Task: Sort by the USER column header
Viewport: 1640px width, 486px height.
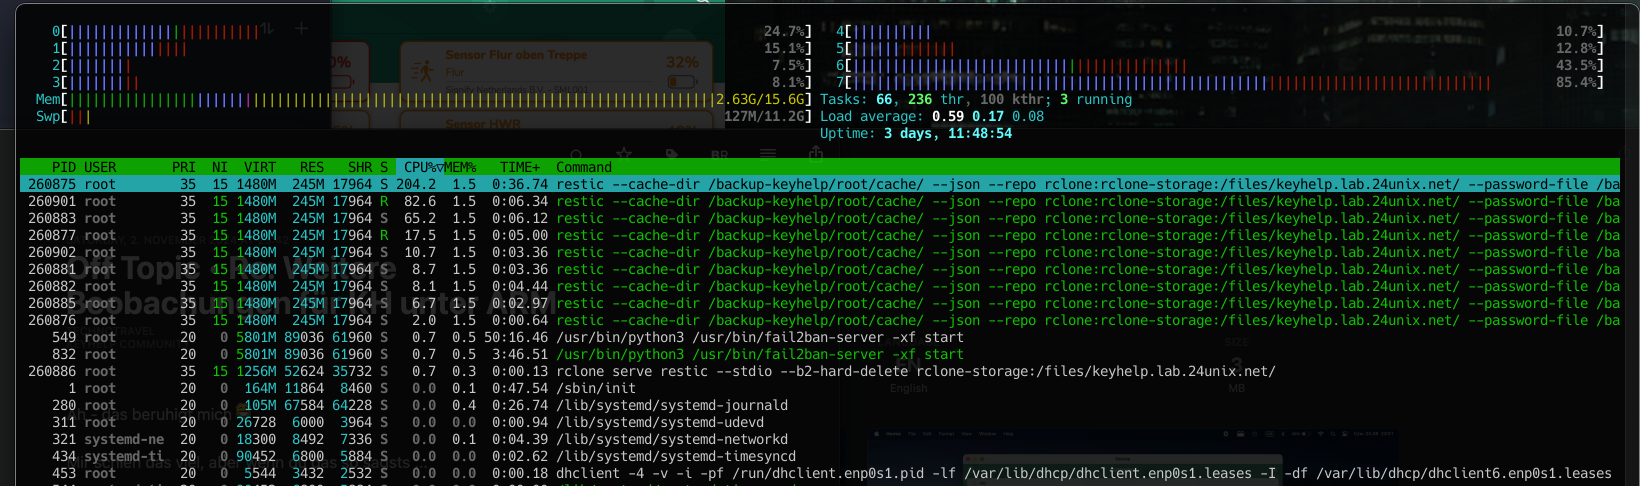Action: click(x=100, y=167)
